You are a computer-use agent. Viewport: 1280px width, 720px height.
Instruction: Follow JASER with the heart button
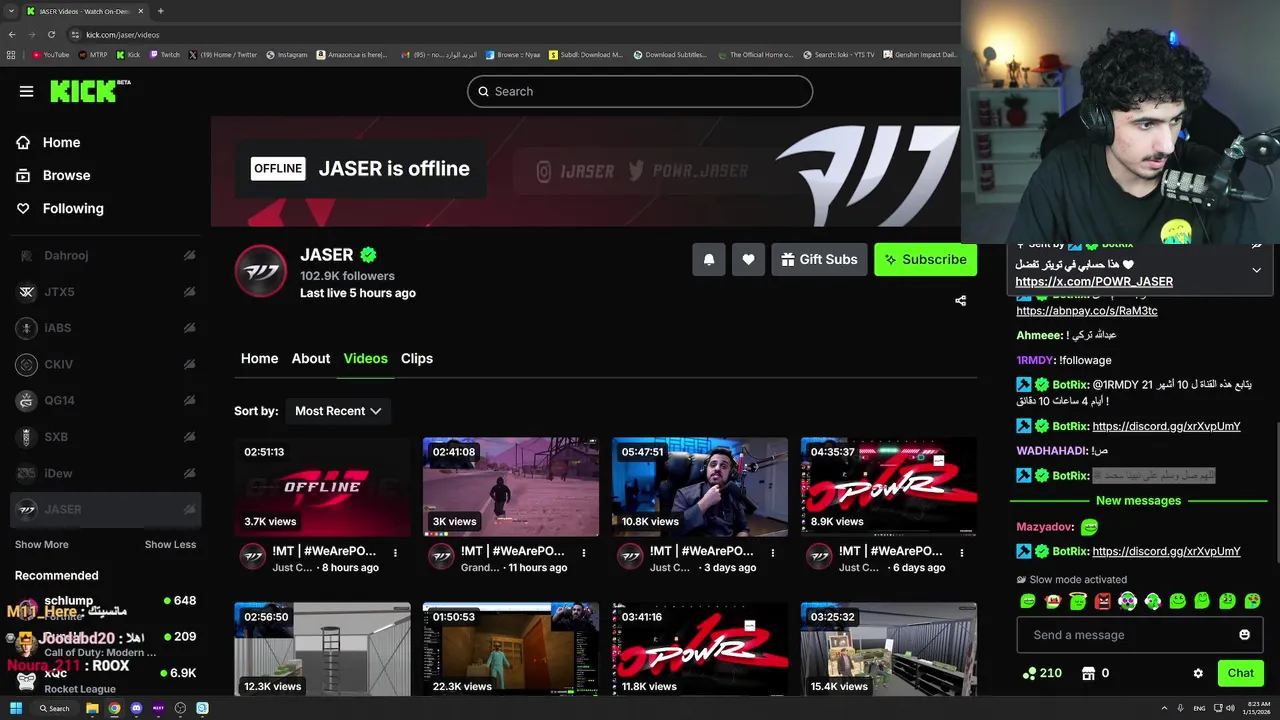pos(748,259)
